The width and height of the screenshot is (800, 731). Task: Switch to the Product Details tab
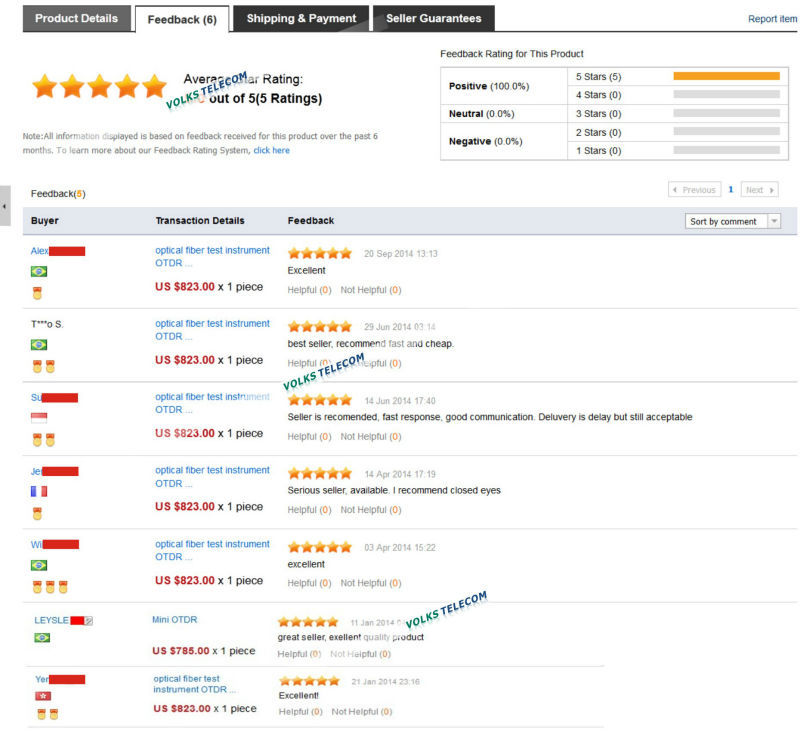pyautogui.click(x=76, y=18)
